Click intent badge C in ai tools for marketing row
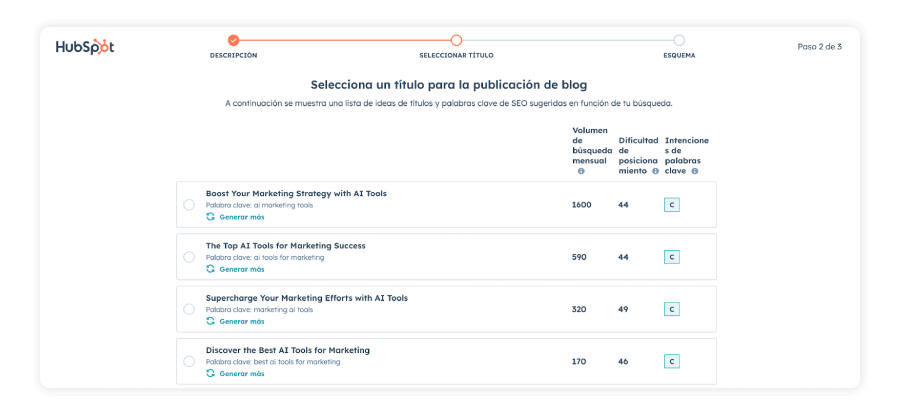901x416 pixels. 672,257
